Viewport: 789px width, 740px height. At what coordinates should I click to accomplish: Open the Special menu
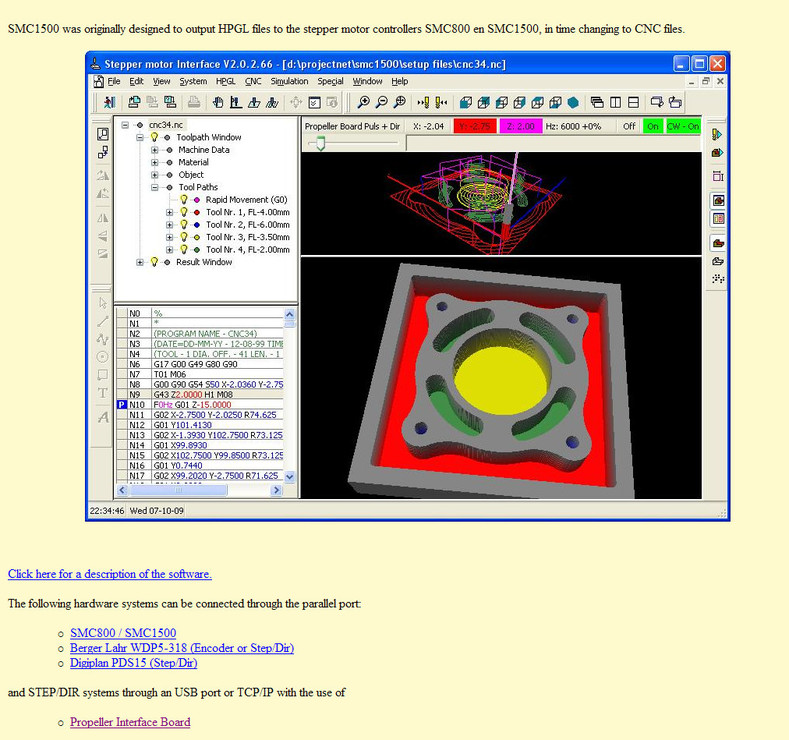click(330, 81)
